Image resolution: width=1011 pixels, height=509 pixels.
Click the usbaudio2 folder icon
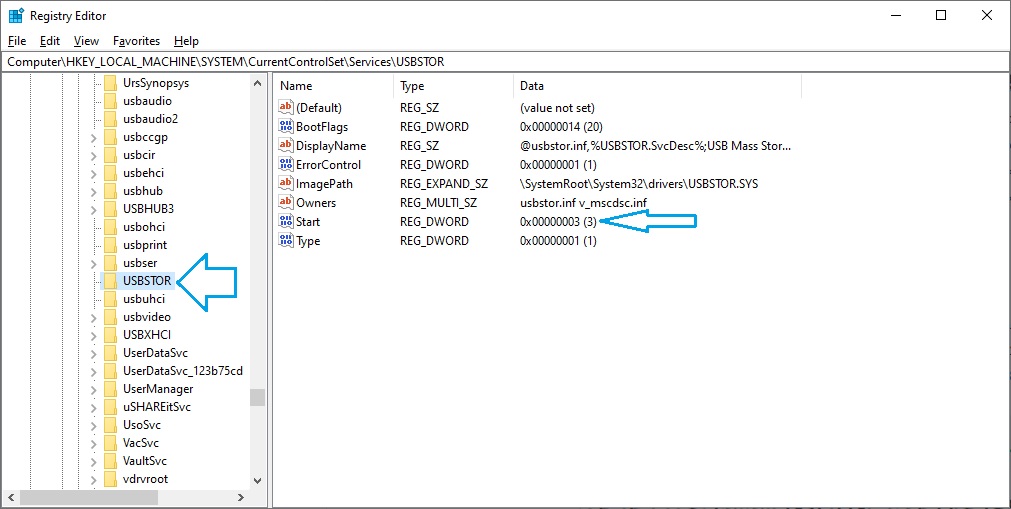pos(110,119)
